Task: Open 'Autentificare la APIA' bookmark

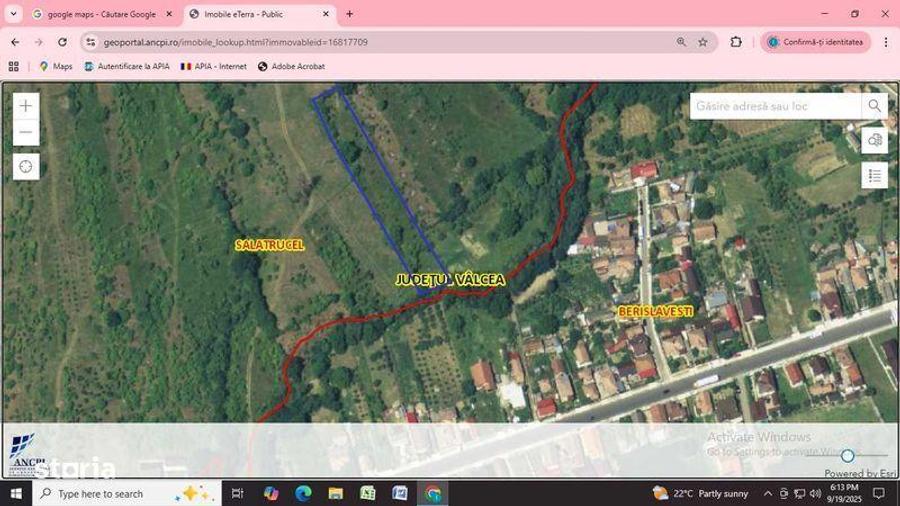Action: point(127,67)
